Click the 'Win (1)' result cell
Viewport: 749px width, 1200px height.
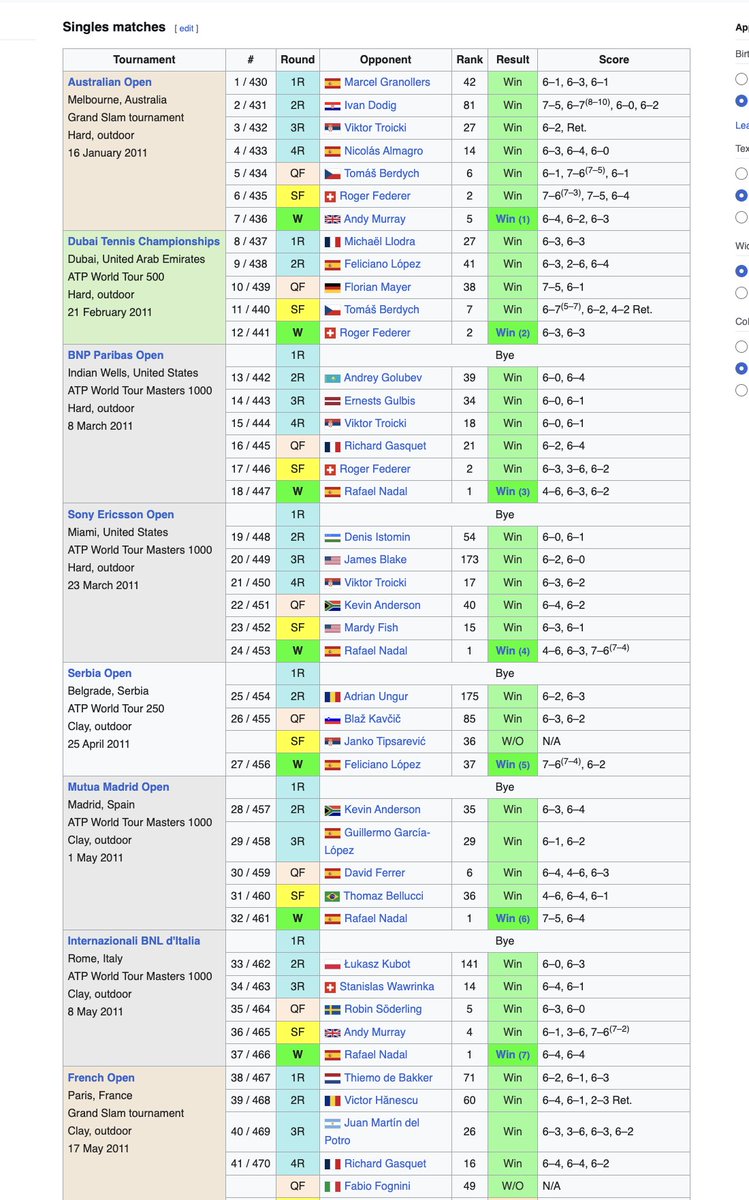pos(513,219)
